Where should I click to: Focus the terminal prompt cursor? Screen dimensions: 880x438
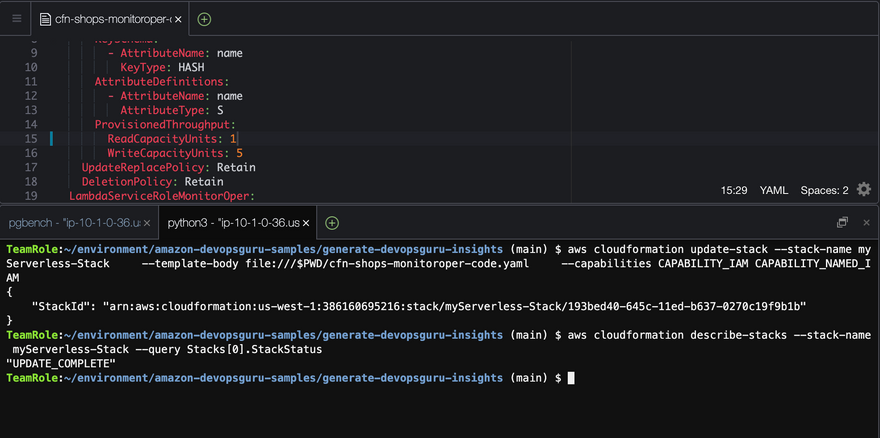(571, 378)
